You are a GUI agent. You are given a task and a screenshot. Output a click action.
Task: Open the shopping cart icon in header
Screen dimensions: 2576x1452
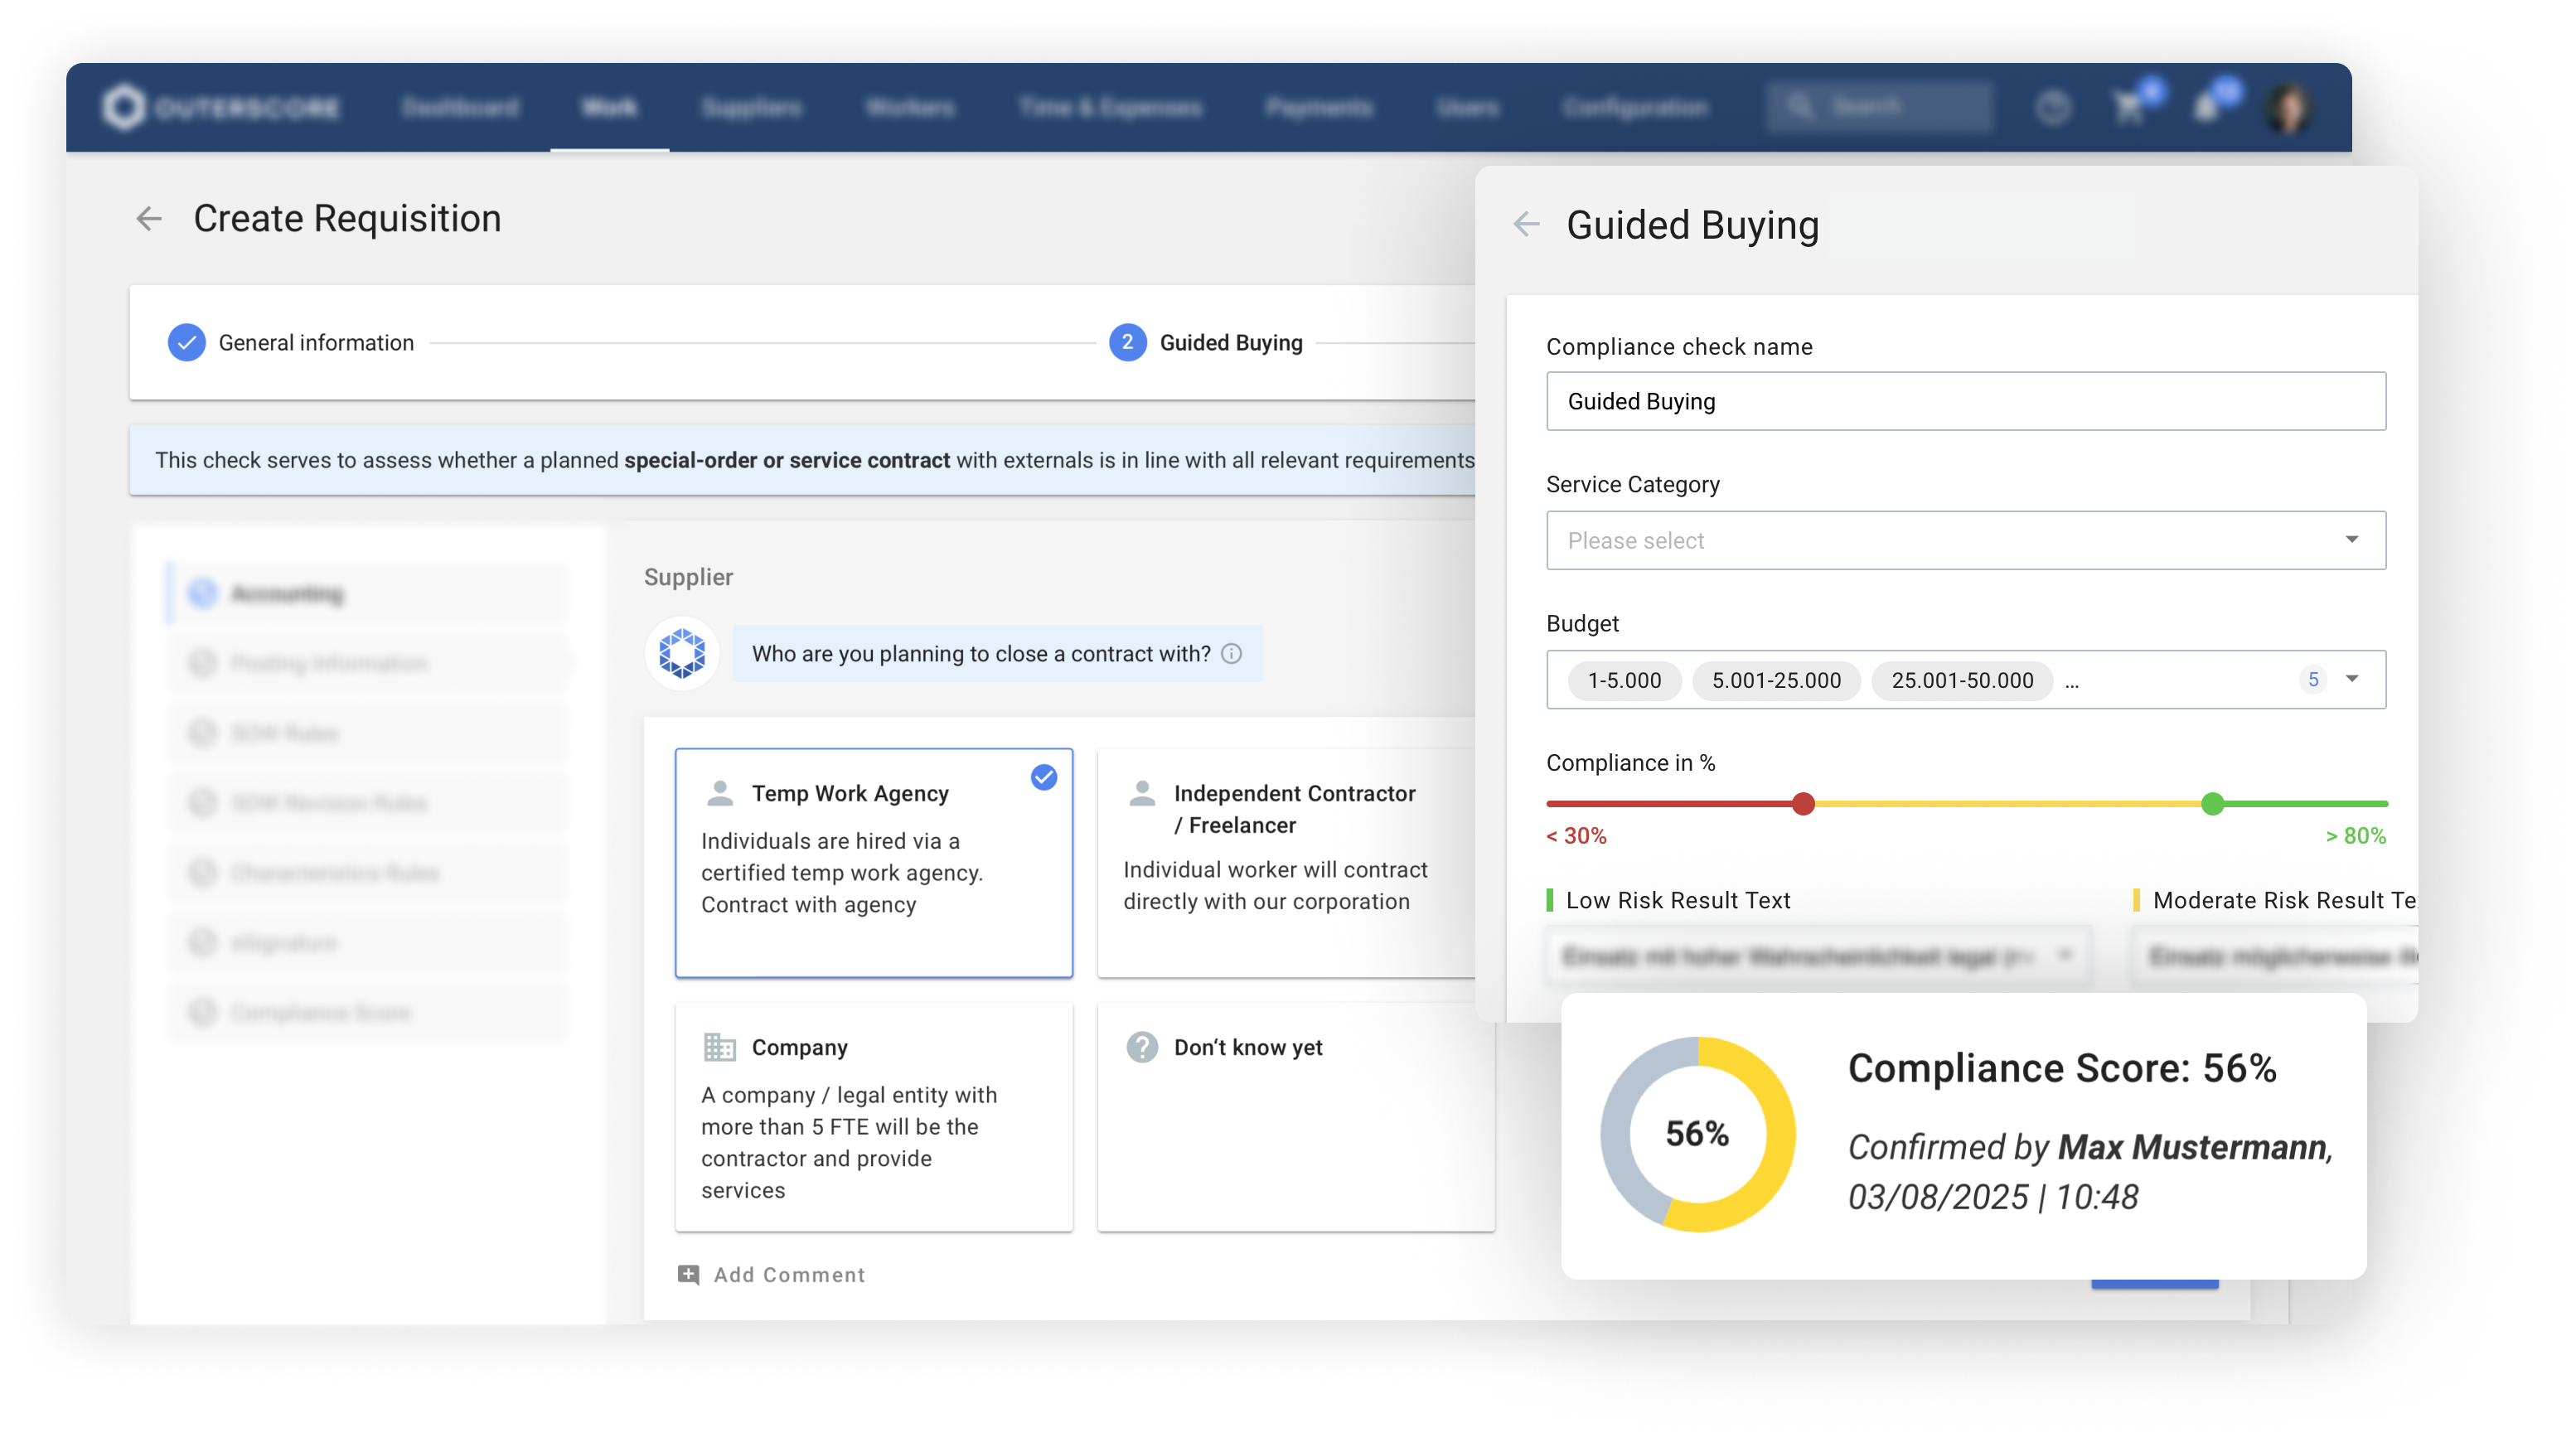tap(2129, 108)
